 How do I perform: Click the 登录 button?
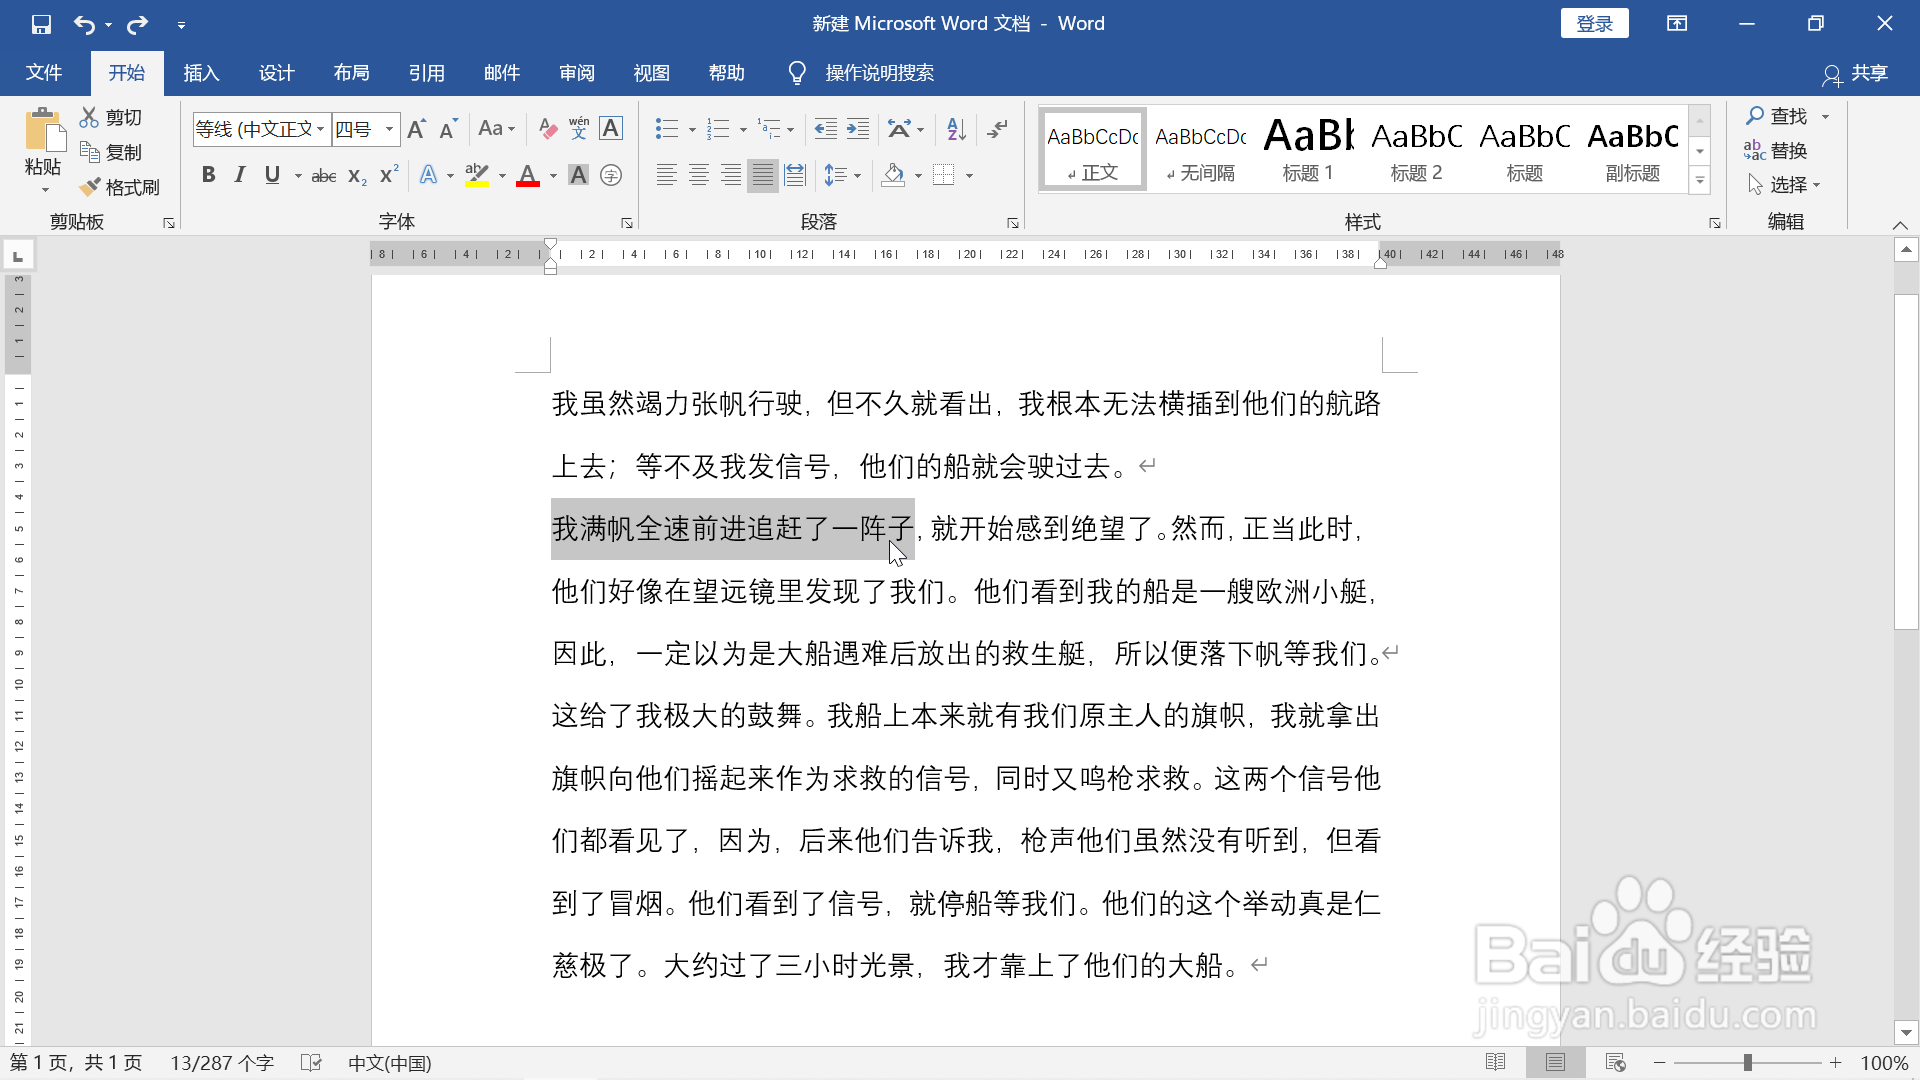point(1594,23)
